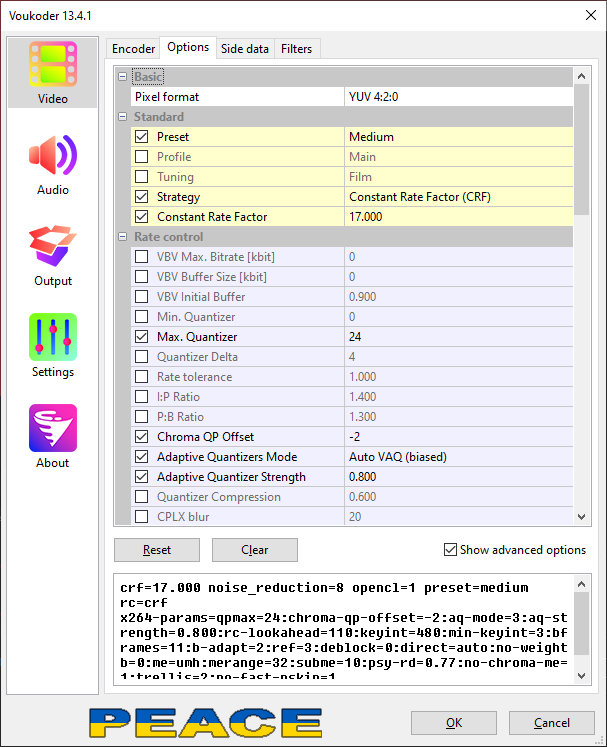This screenshot has width=607, height=747.
Task: Uncheck Show advanced options
Action: coord(450,550)
